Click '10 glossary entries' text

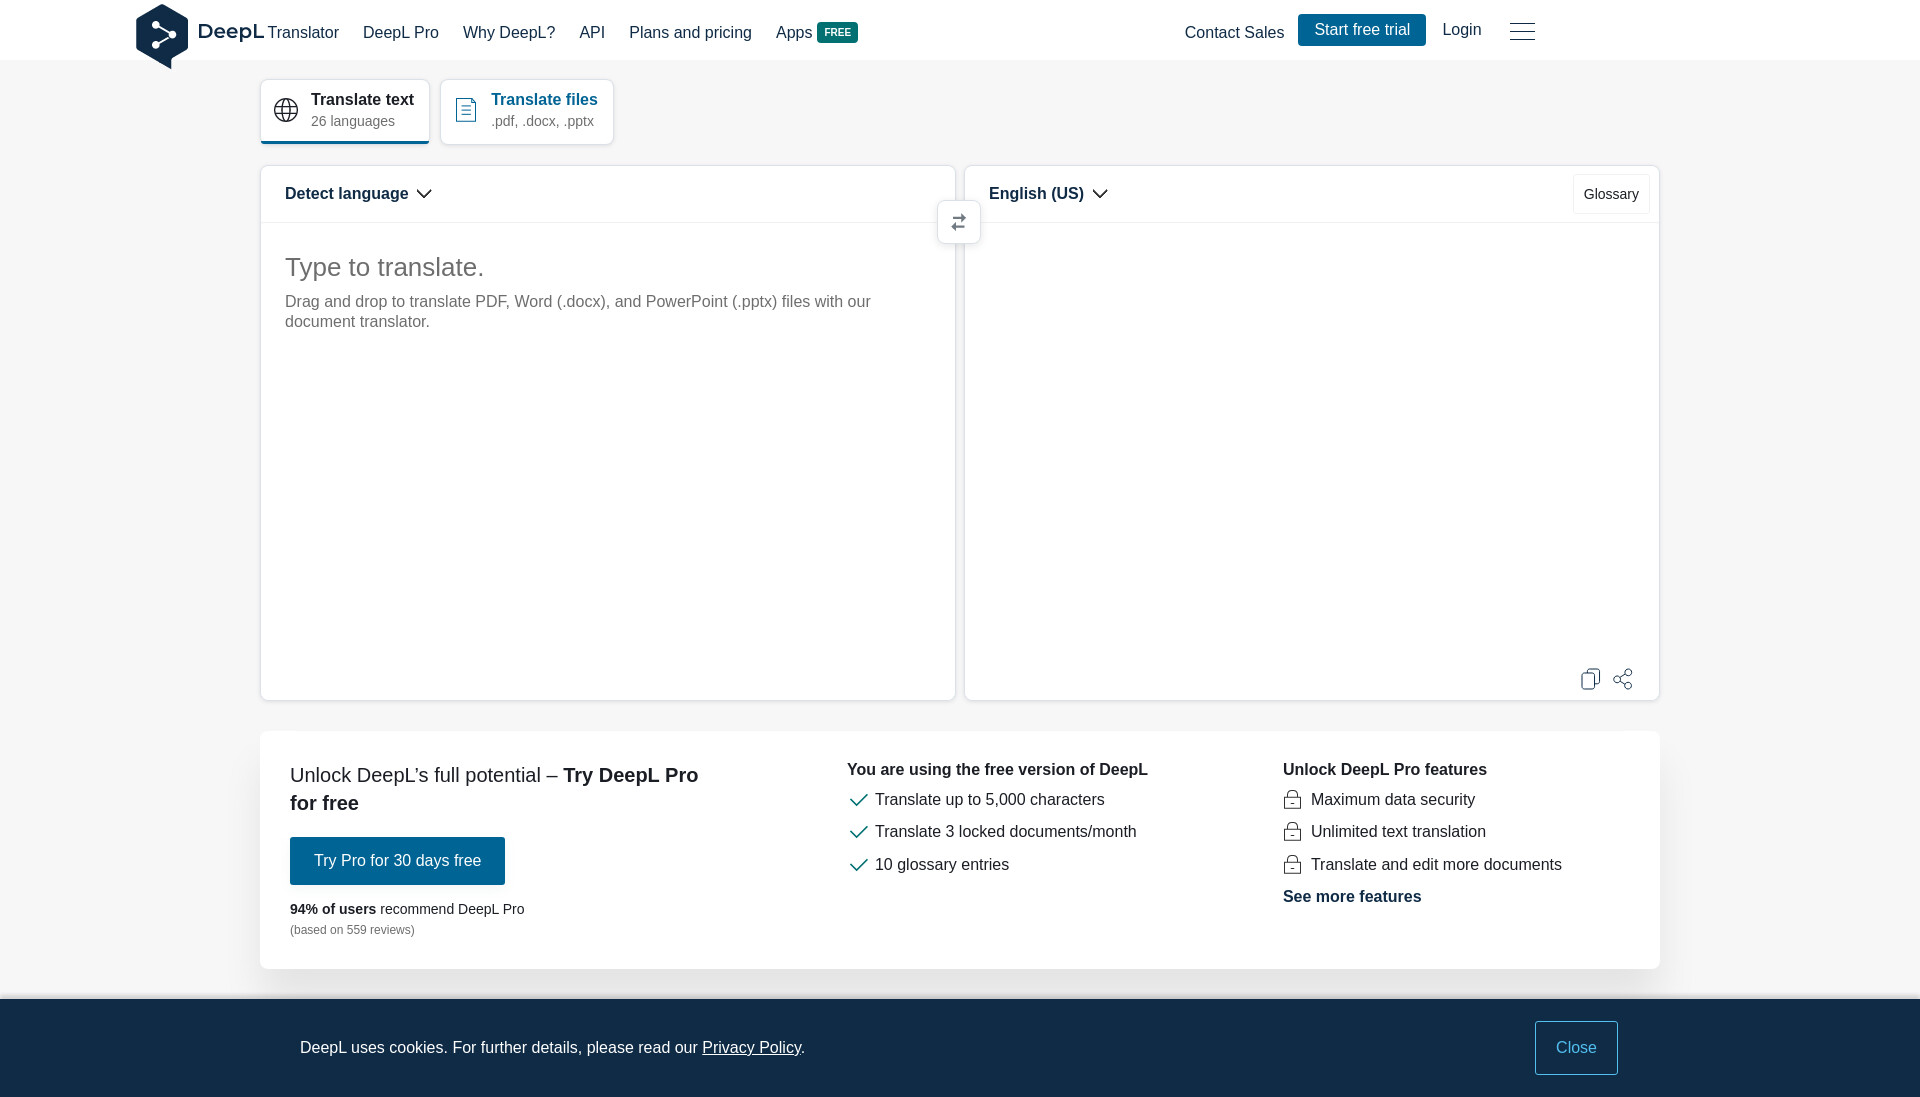(x=942, y=865)
